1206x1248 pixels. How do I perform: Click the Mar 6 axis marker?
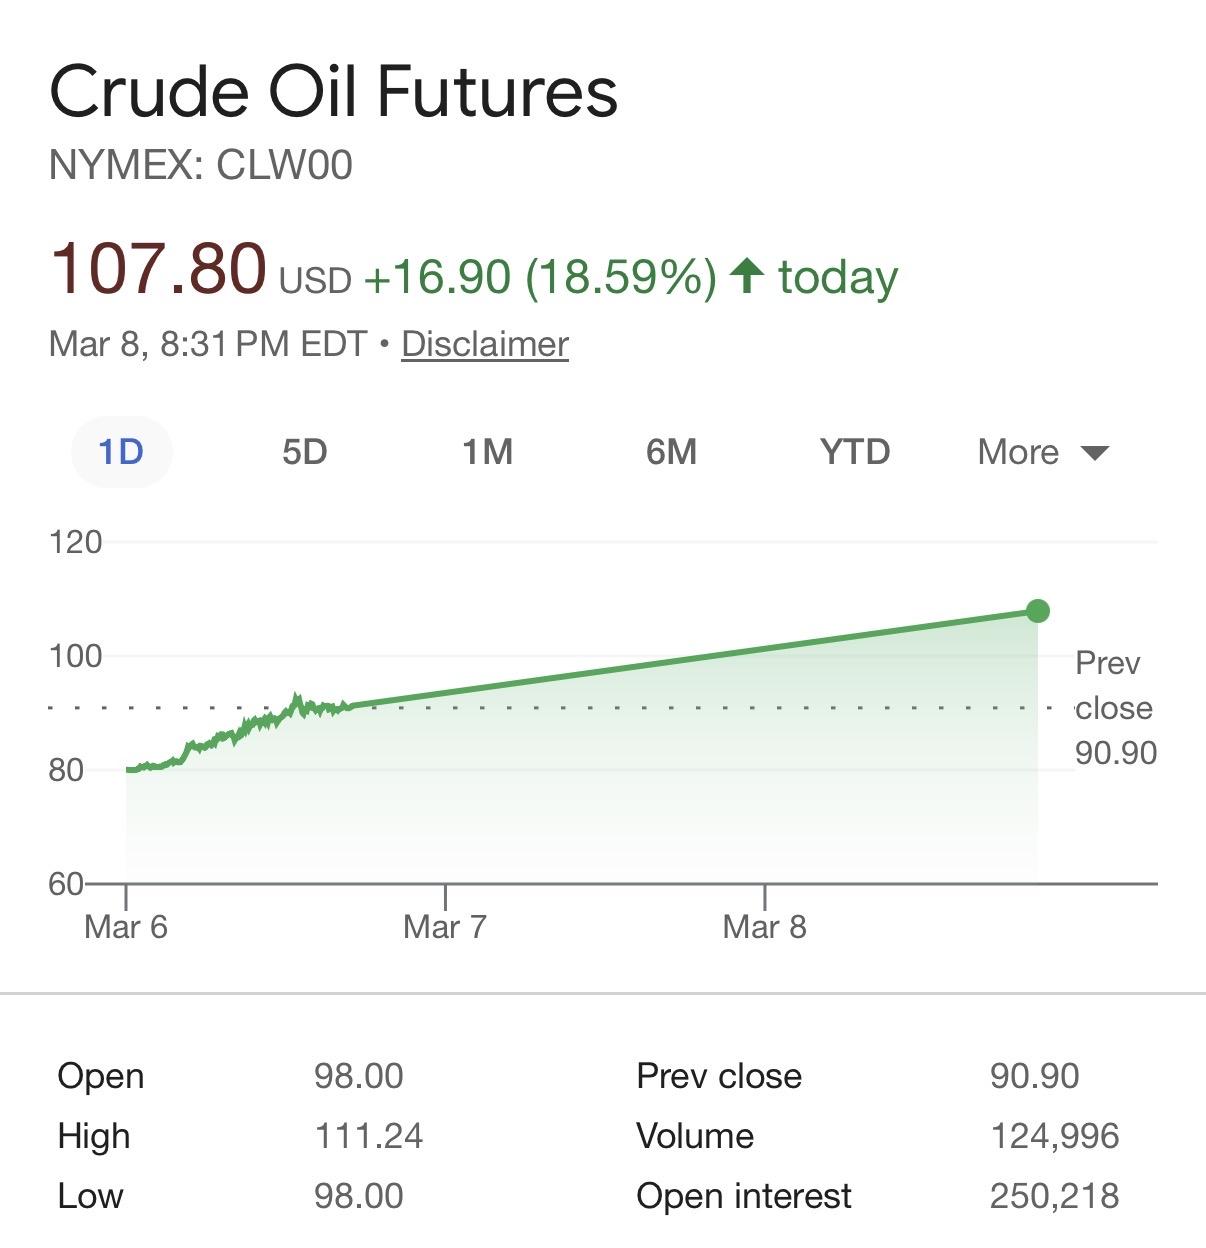[126, 926]
